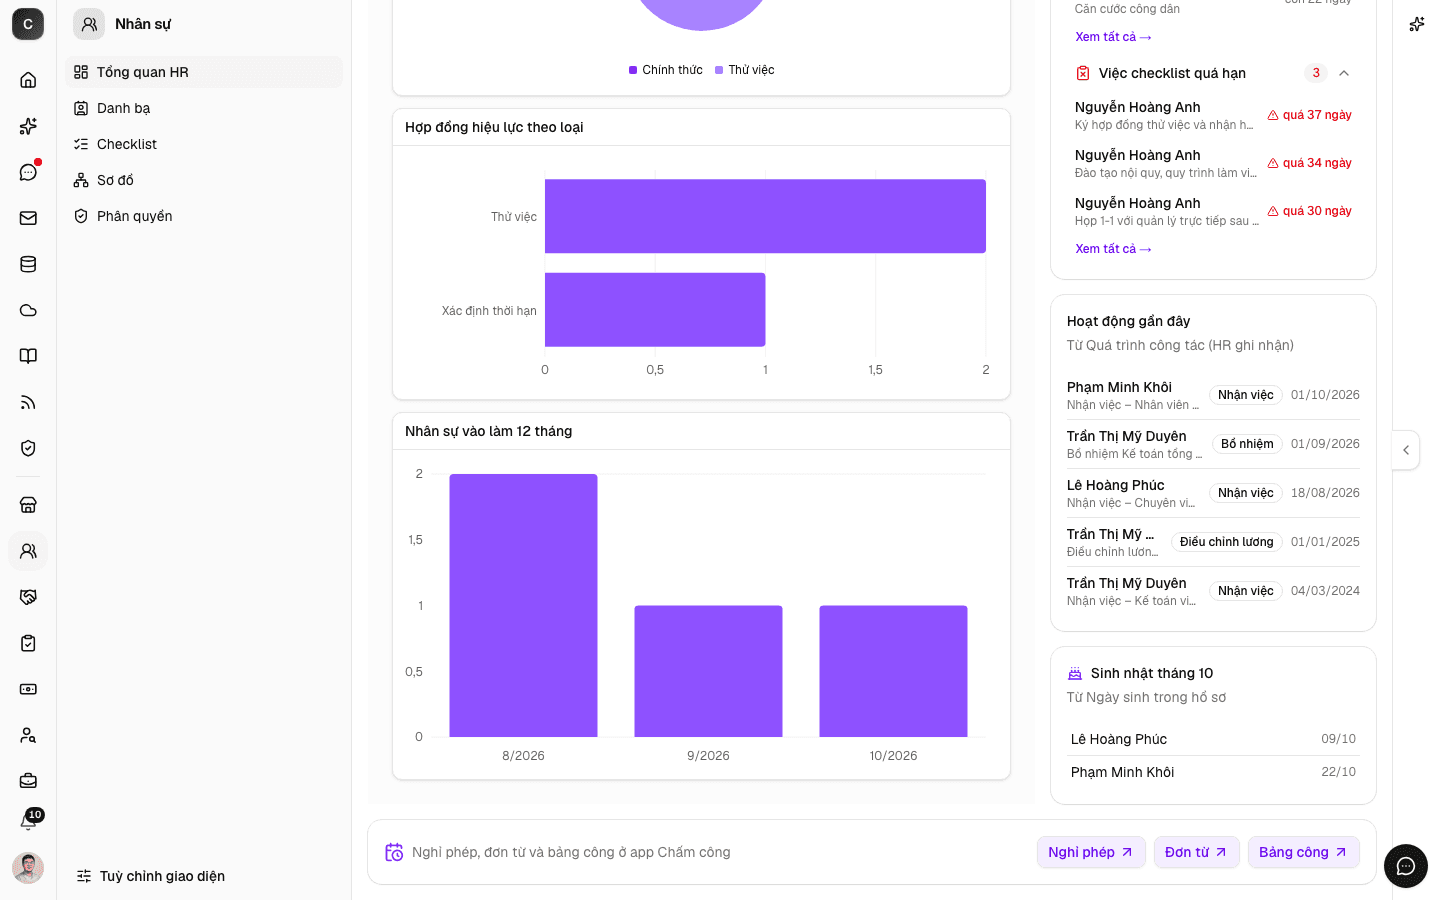This screenshot has width=1440, height=900.
Task: Open the banknote payroll icon in rail
Action: [28, 689]
